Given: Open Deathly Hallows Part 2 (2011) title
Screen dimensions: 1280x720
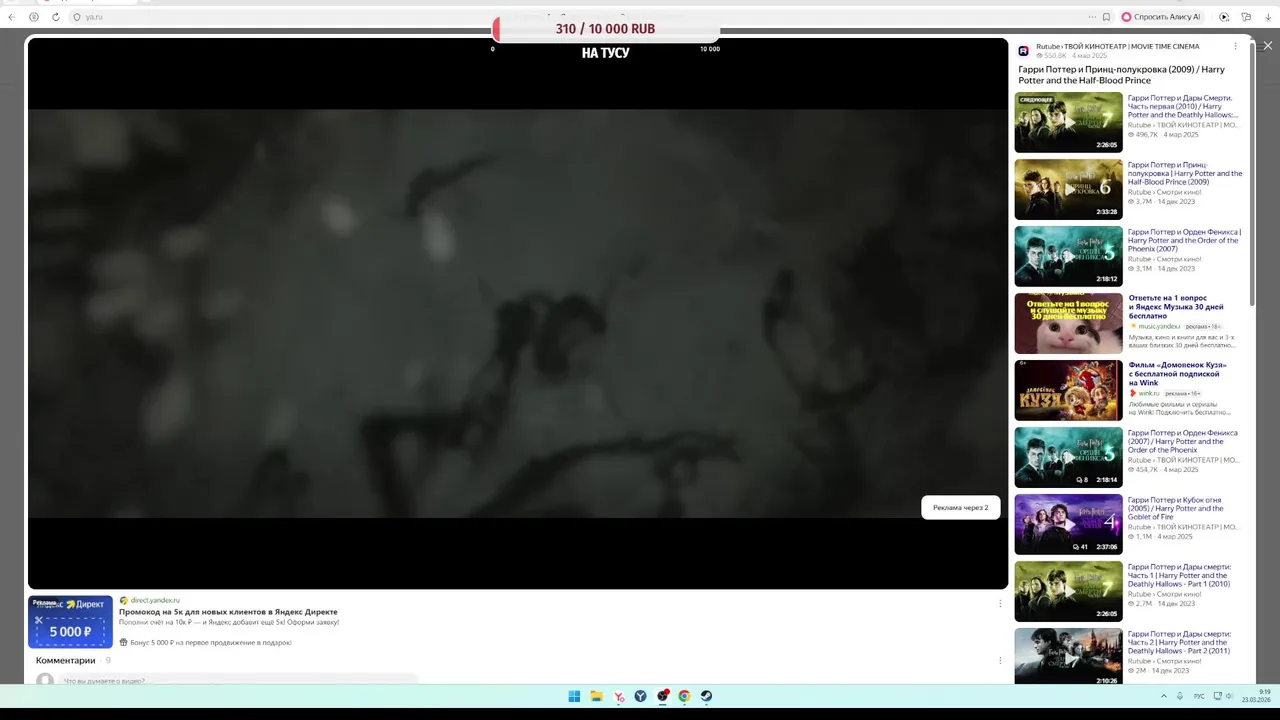Looking at the screenshot, I should click(1180, 642).
